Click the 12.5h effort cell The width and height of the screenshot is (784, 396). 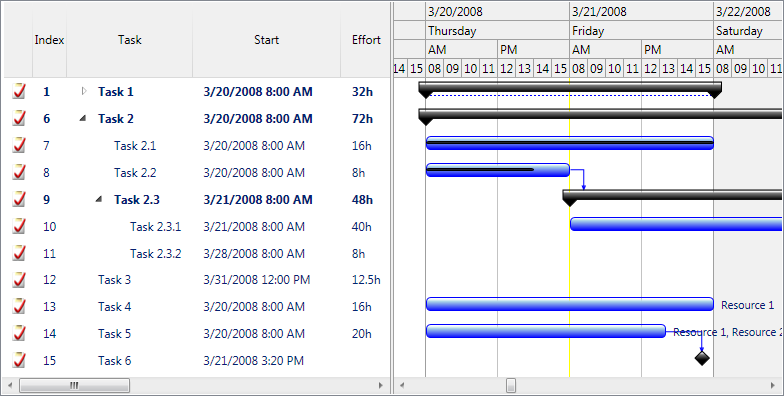(366, 280)
